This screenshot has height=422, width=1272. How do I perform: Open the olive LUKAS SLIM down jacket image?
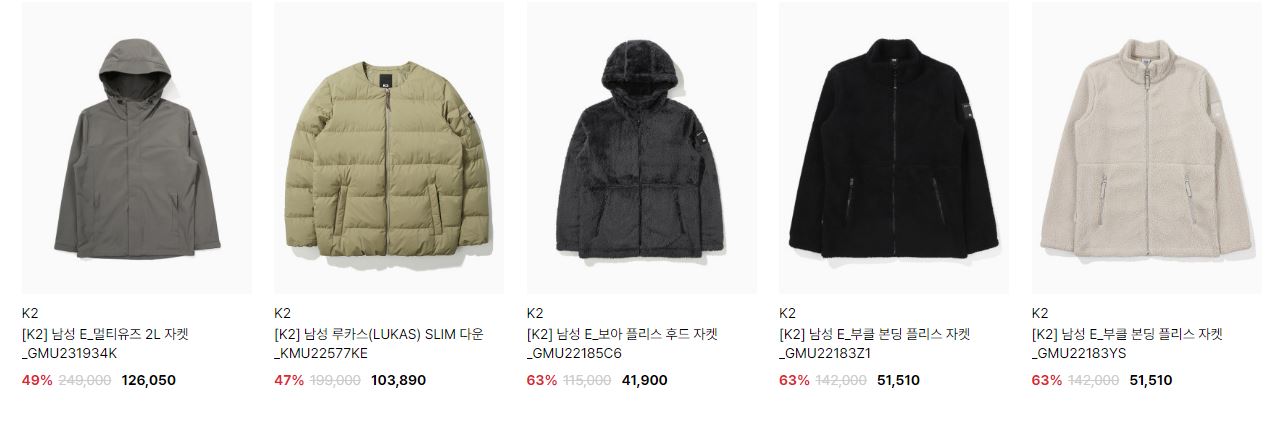coord(389,148)
